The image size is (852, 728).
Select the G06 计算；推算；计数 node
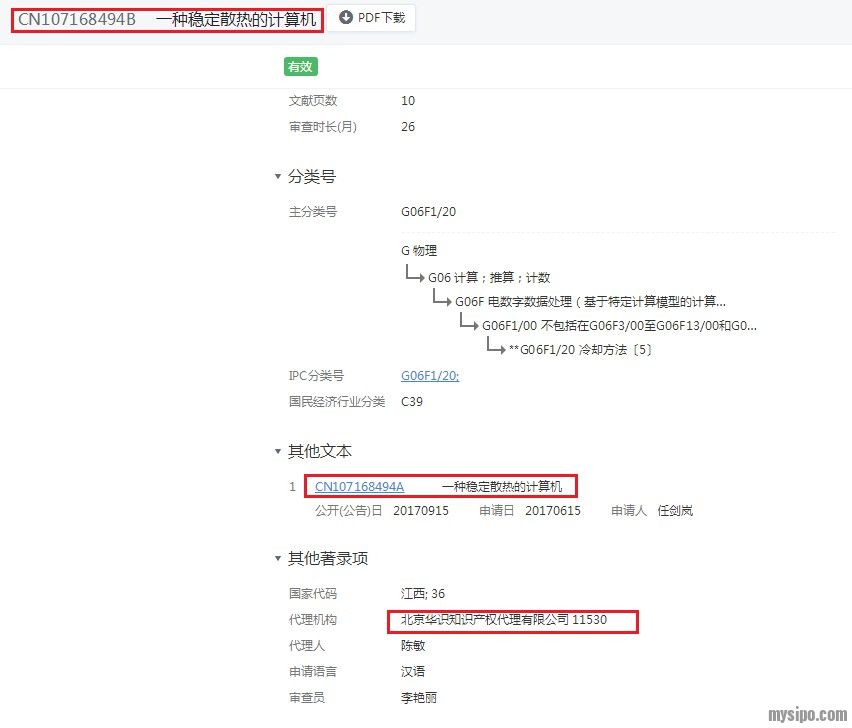click(x=488, y=277)
